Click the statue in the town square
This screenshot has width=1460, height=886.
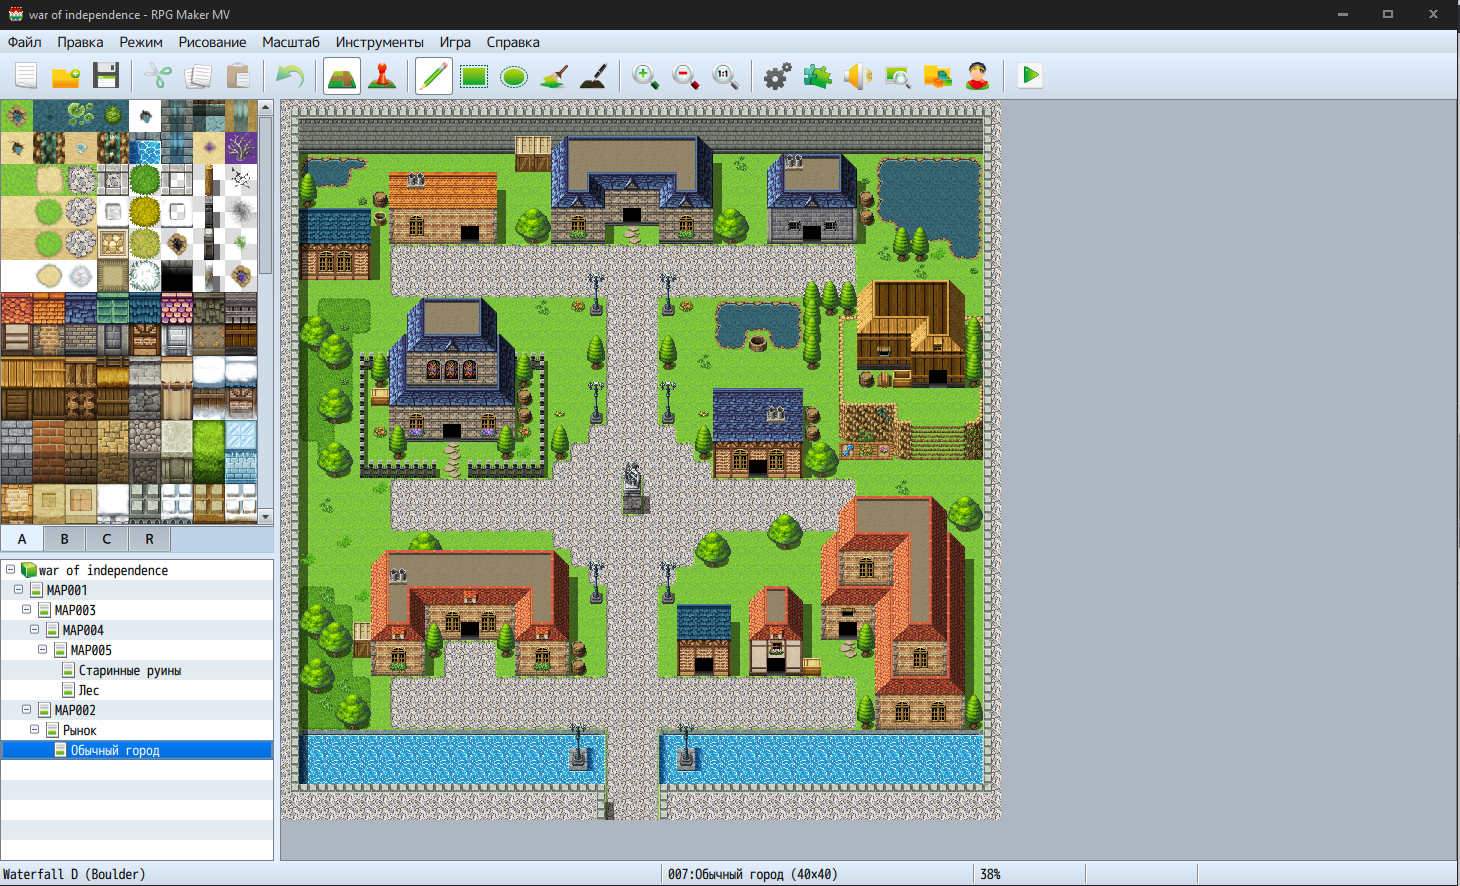coord(634,487)
